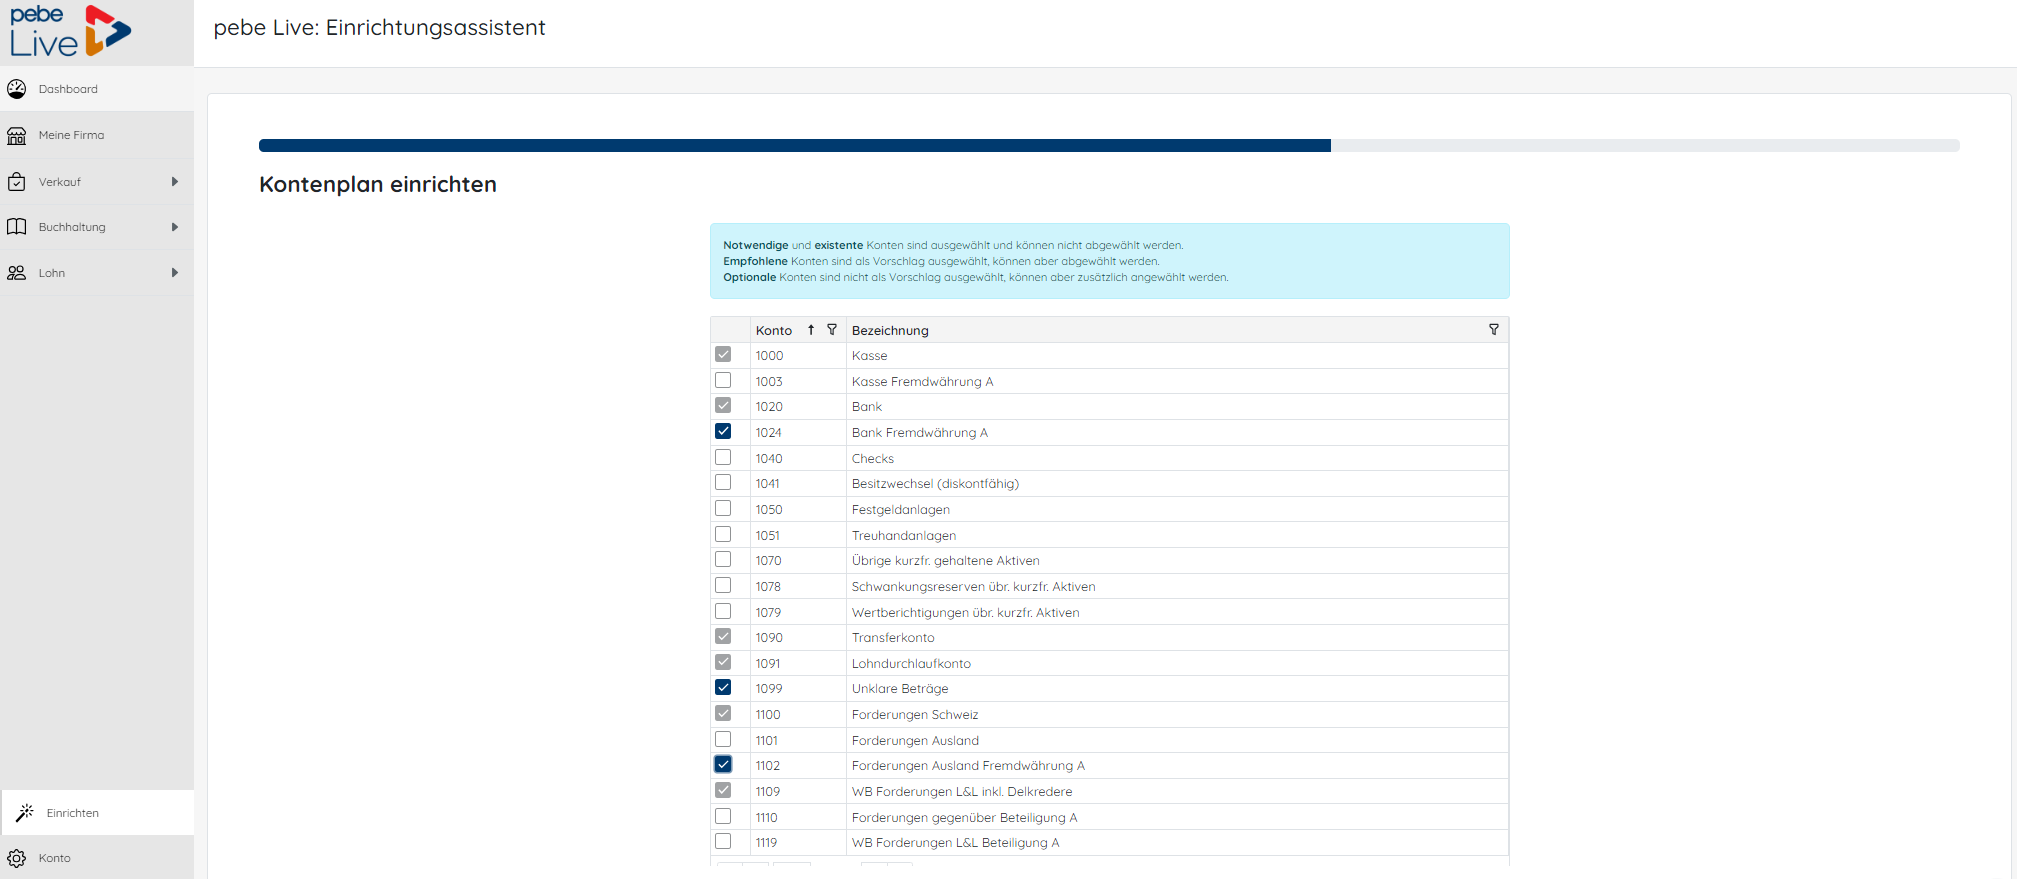Uncheck account 1024 Bank Fremdwährung A
The height and width of the screenshot is (879, 2017).
click(x=723, y=432)
